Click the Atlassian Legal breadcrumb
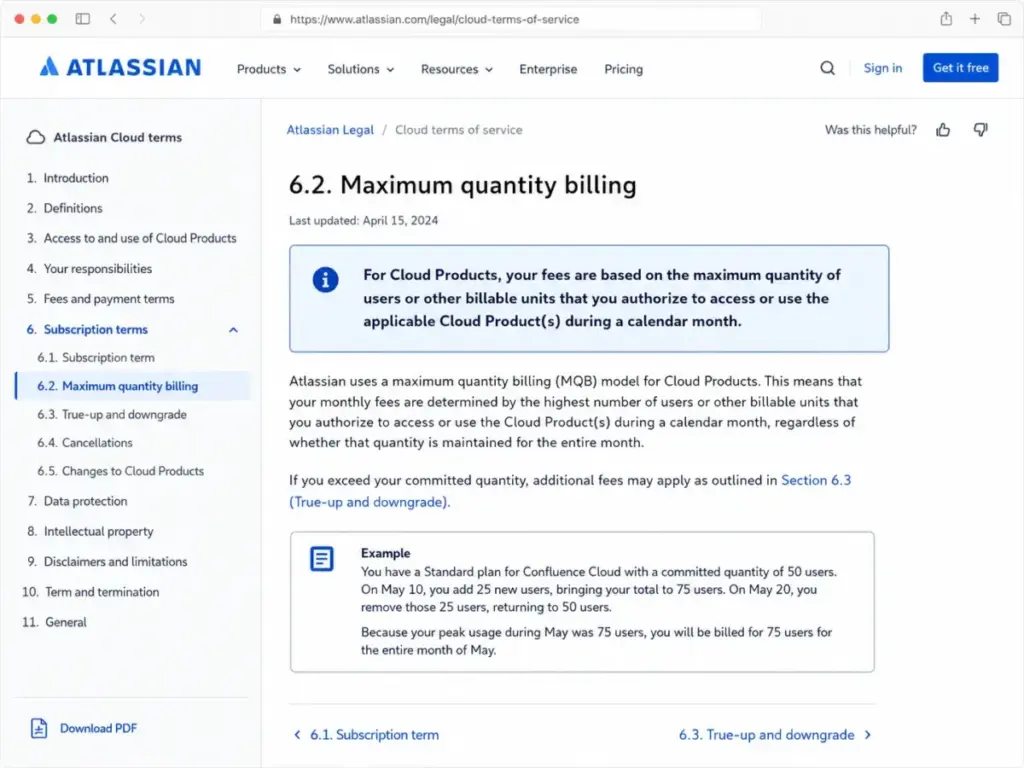This screenshot has height=768, width=1024. pyautogui.click(x=330, y=130)
